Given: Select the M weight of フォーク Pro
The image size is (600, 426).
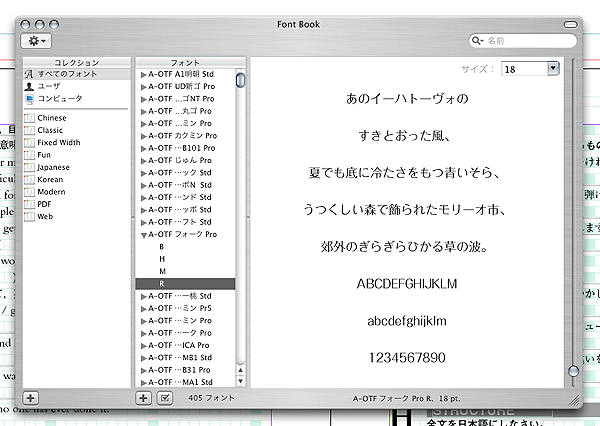Looking at the screenshot, I should 186,271.
